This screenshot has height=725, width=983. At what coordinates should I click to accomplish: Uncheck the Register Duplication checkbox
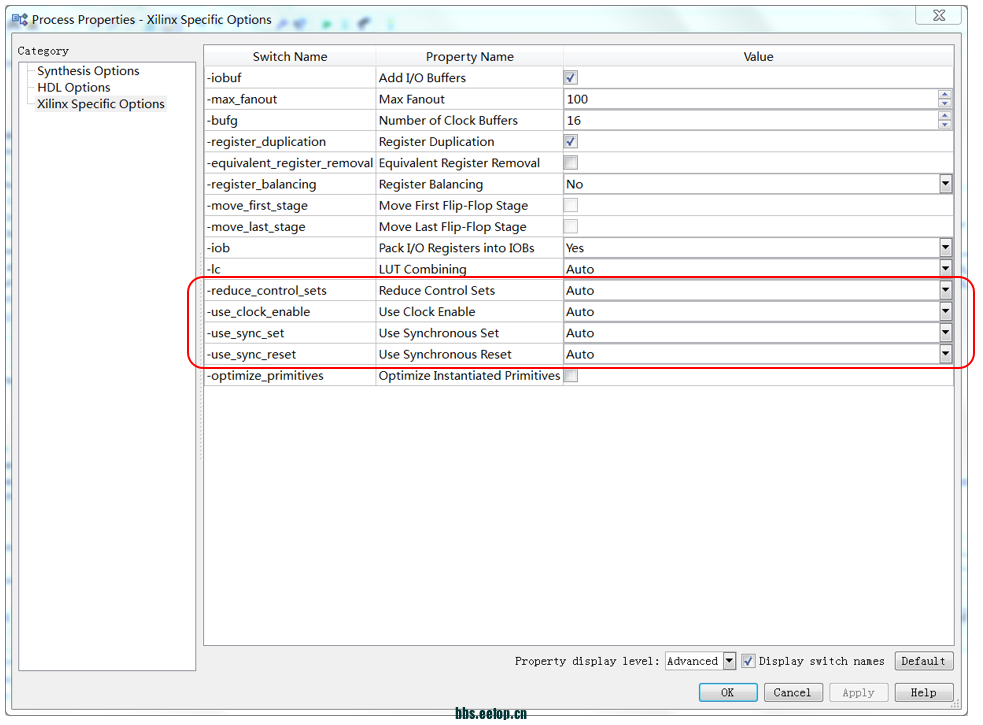[570, 142]
